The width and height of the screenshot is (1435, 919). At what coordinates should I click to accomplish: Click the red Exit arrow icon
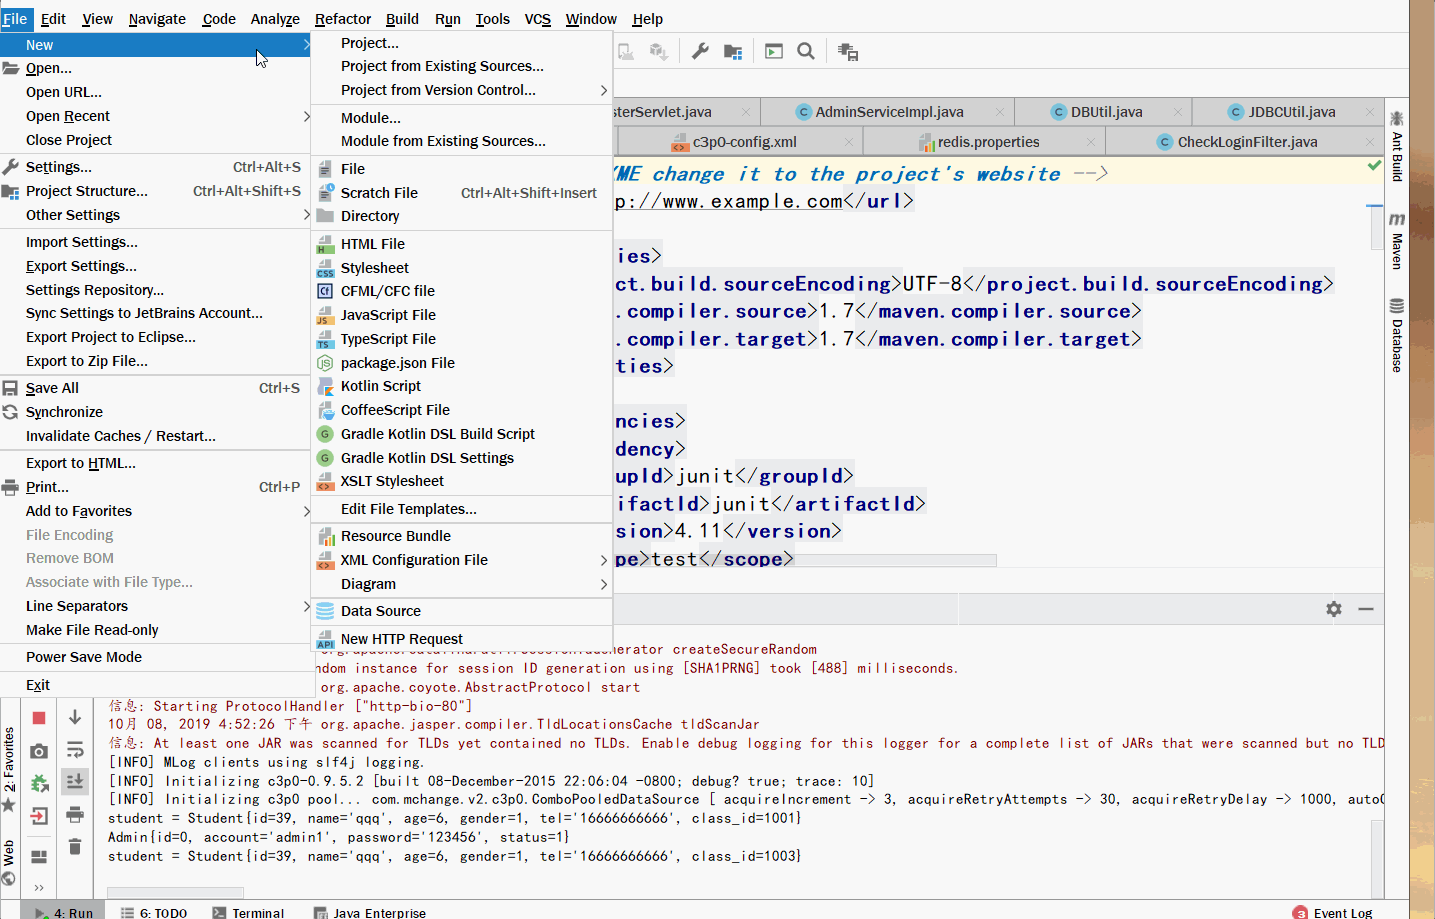(39, 816)
